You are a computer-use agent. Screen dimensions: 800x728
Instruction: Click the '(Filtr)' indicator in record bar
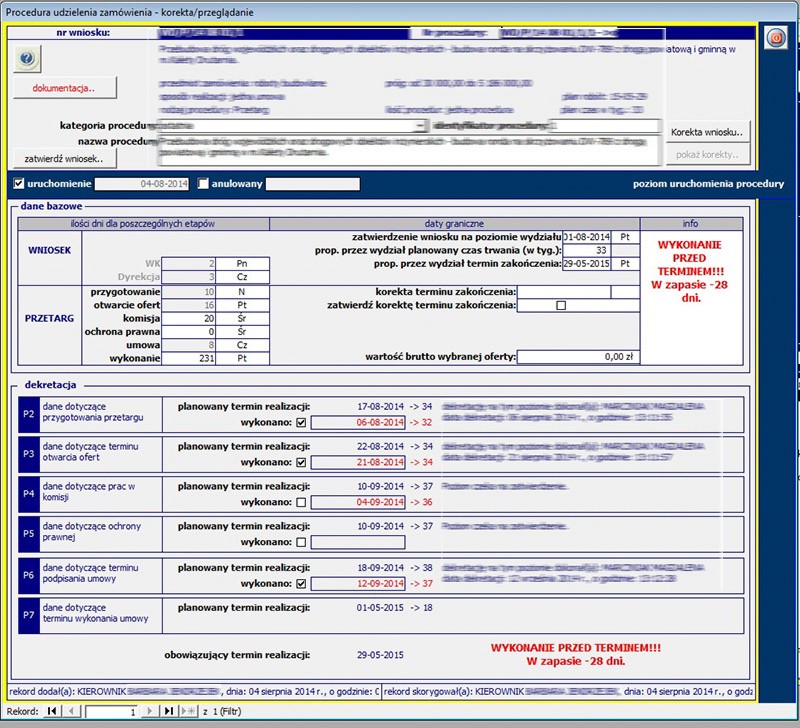point(230,711)
